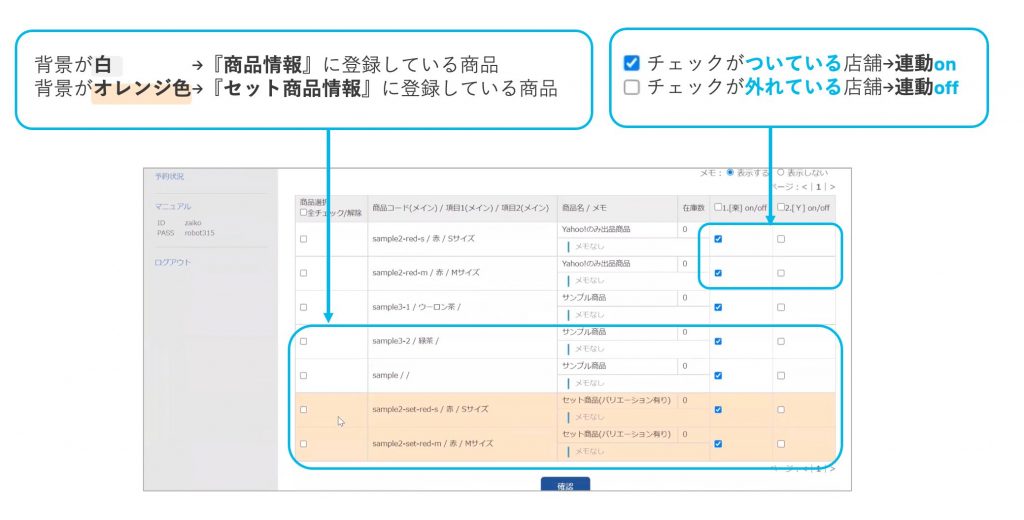Image resolution: width=1024 pixels, height=520 pixels.
Task: Select product checkbox for sample3-2 緑茶 row
Action: tap(304, 341)
